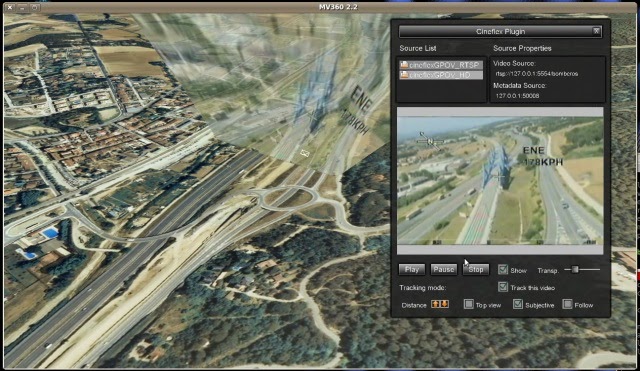This screenshot has height=371, width=640.
Task: Toggle the Subjective tracking checkbox
Action: [518, 304]
